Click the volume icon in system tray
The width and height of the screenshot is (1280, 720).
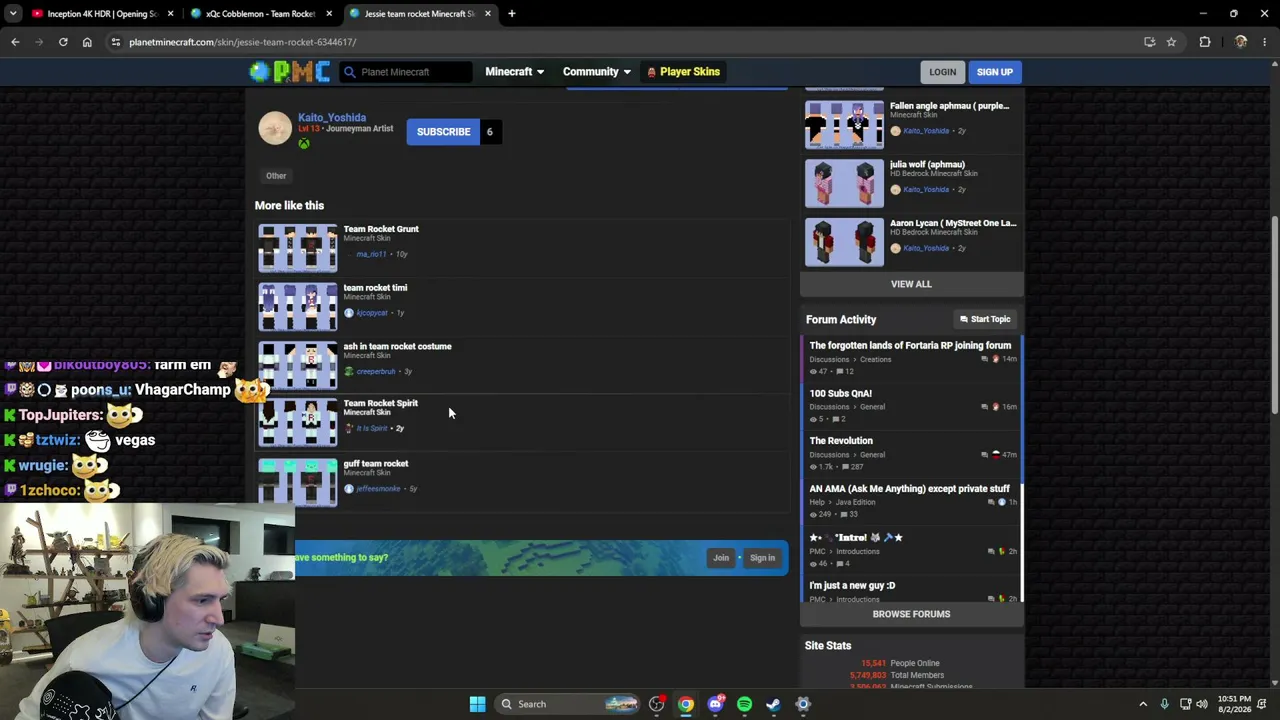(x=1202, y=704)
